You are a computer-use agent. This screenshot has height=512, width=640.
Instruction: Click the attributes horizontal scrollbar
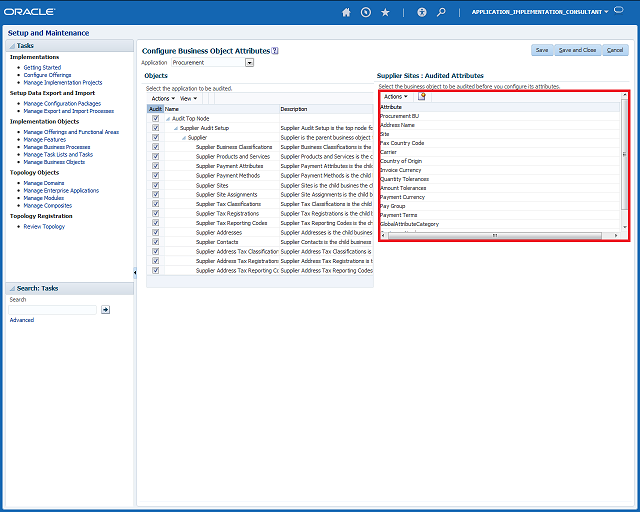(x=494, y=236)
